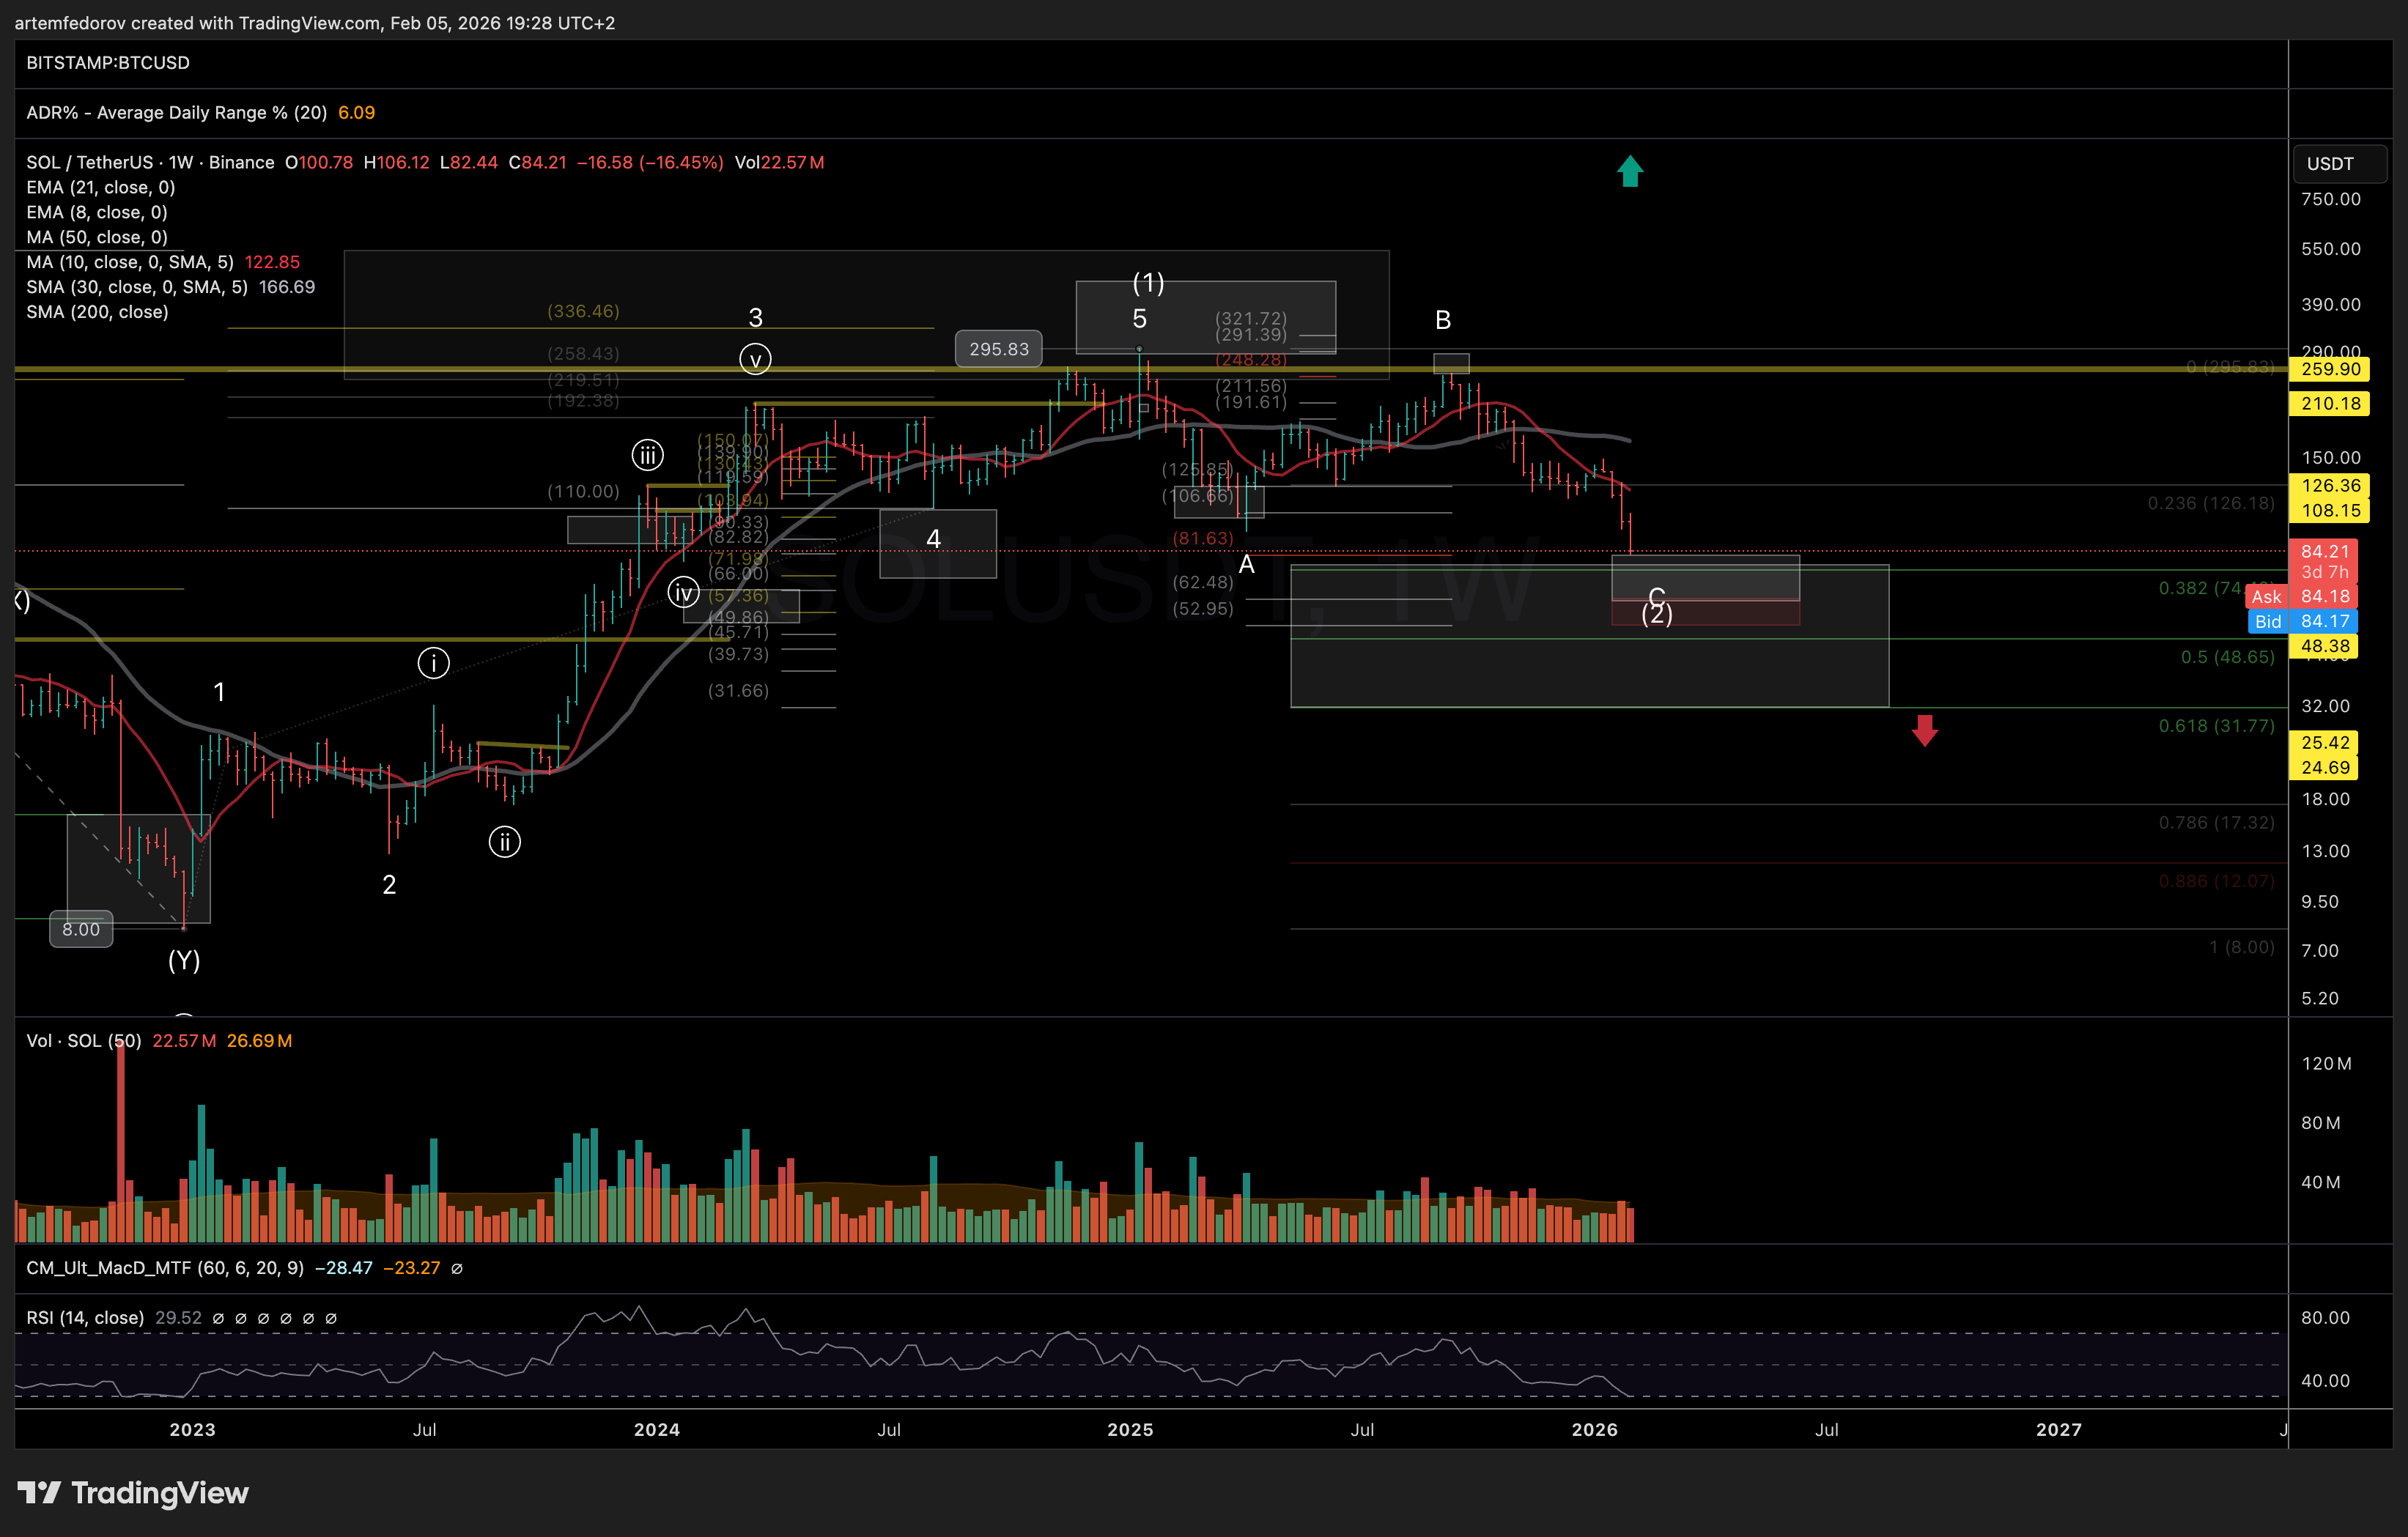This screenshot has width=2408, height=1537.
Task: Select the RSI (14, close) indicator legend
Action: (x=85, y=1318)
